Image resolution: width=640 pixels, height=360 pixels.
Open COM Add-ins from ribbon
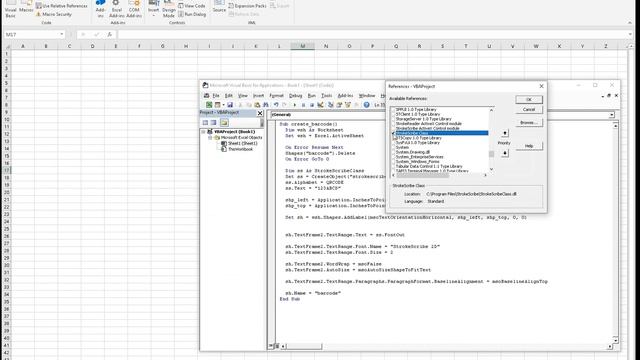click(134, 9)
